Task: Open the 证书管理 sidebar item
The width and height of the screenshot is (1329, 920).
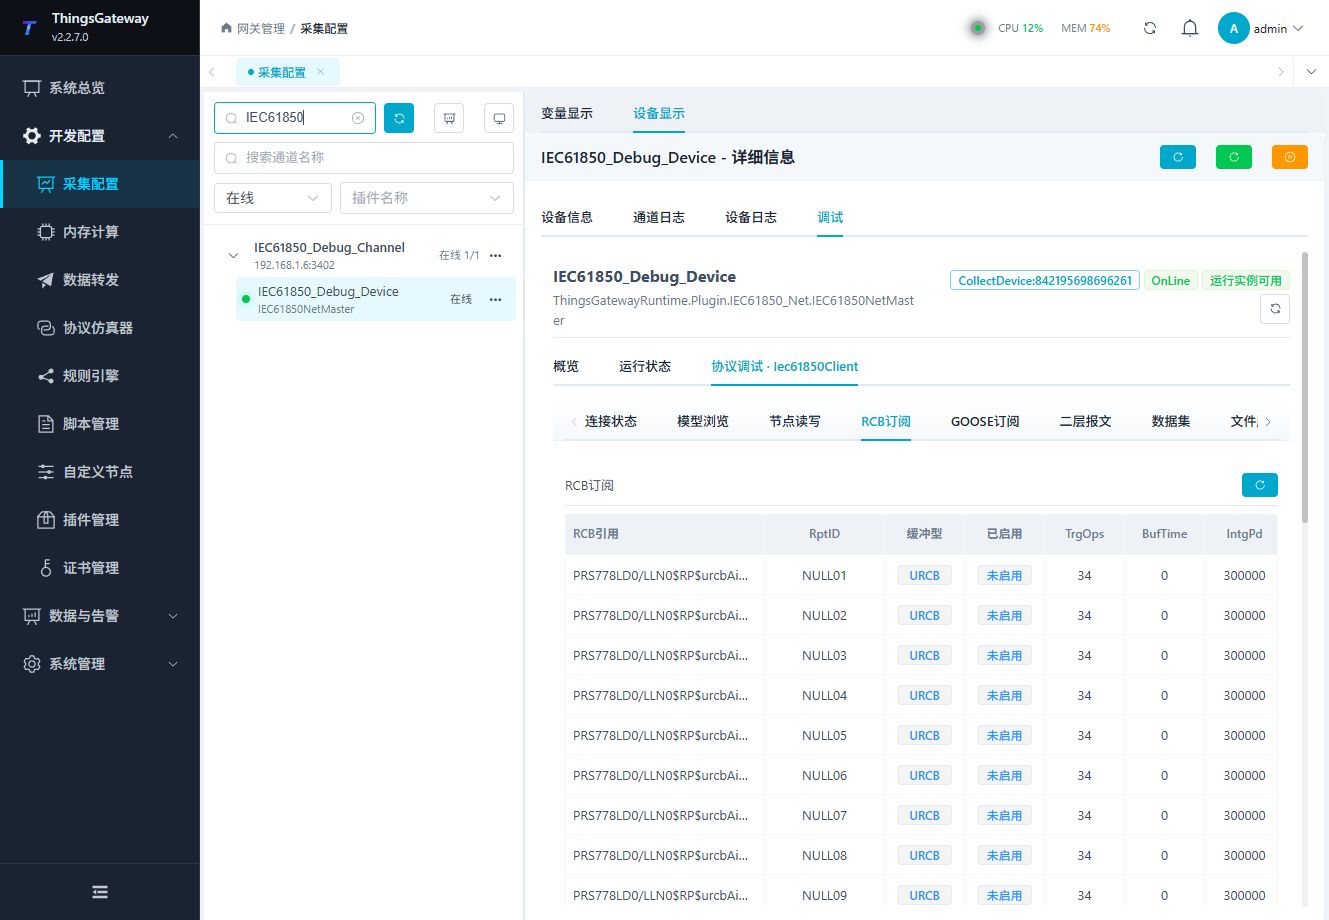Action: 99,568
